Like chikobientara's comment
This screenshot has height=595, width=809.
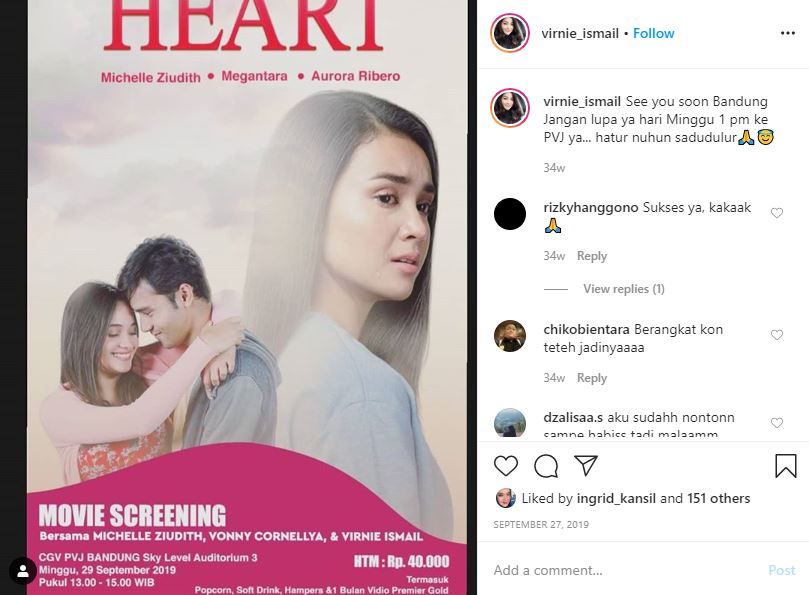(776, 335)
